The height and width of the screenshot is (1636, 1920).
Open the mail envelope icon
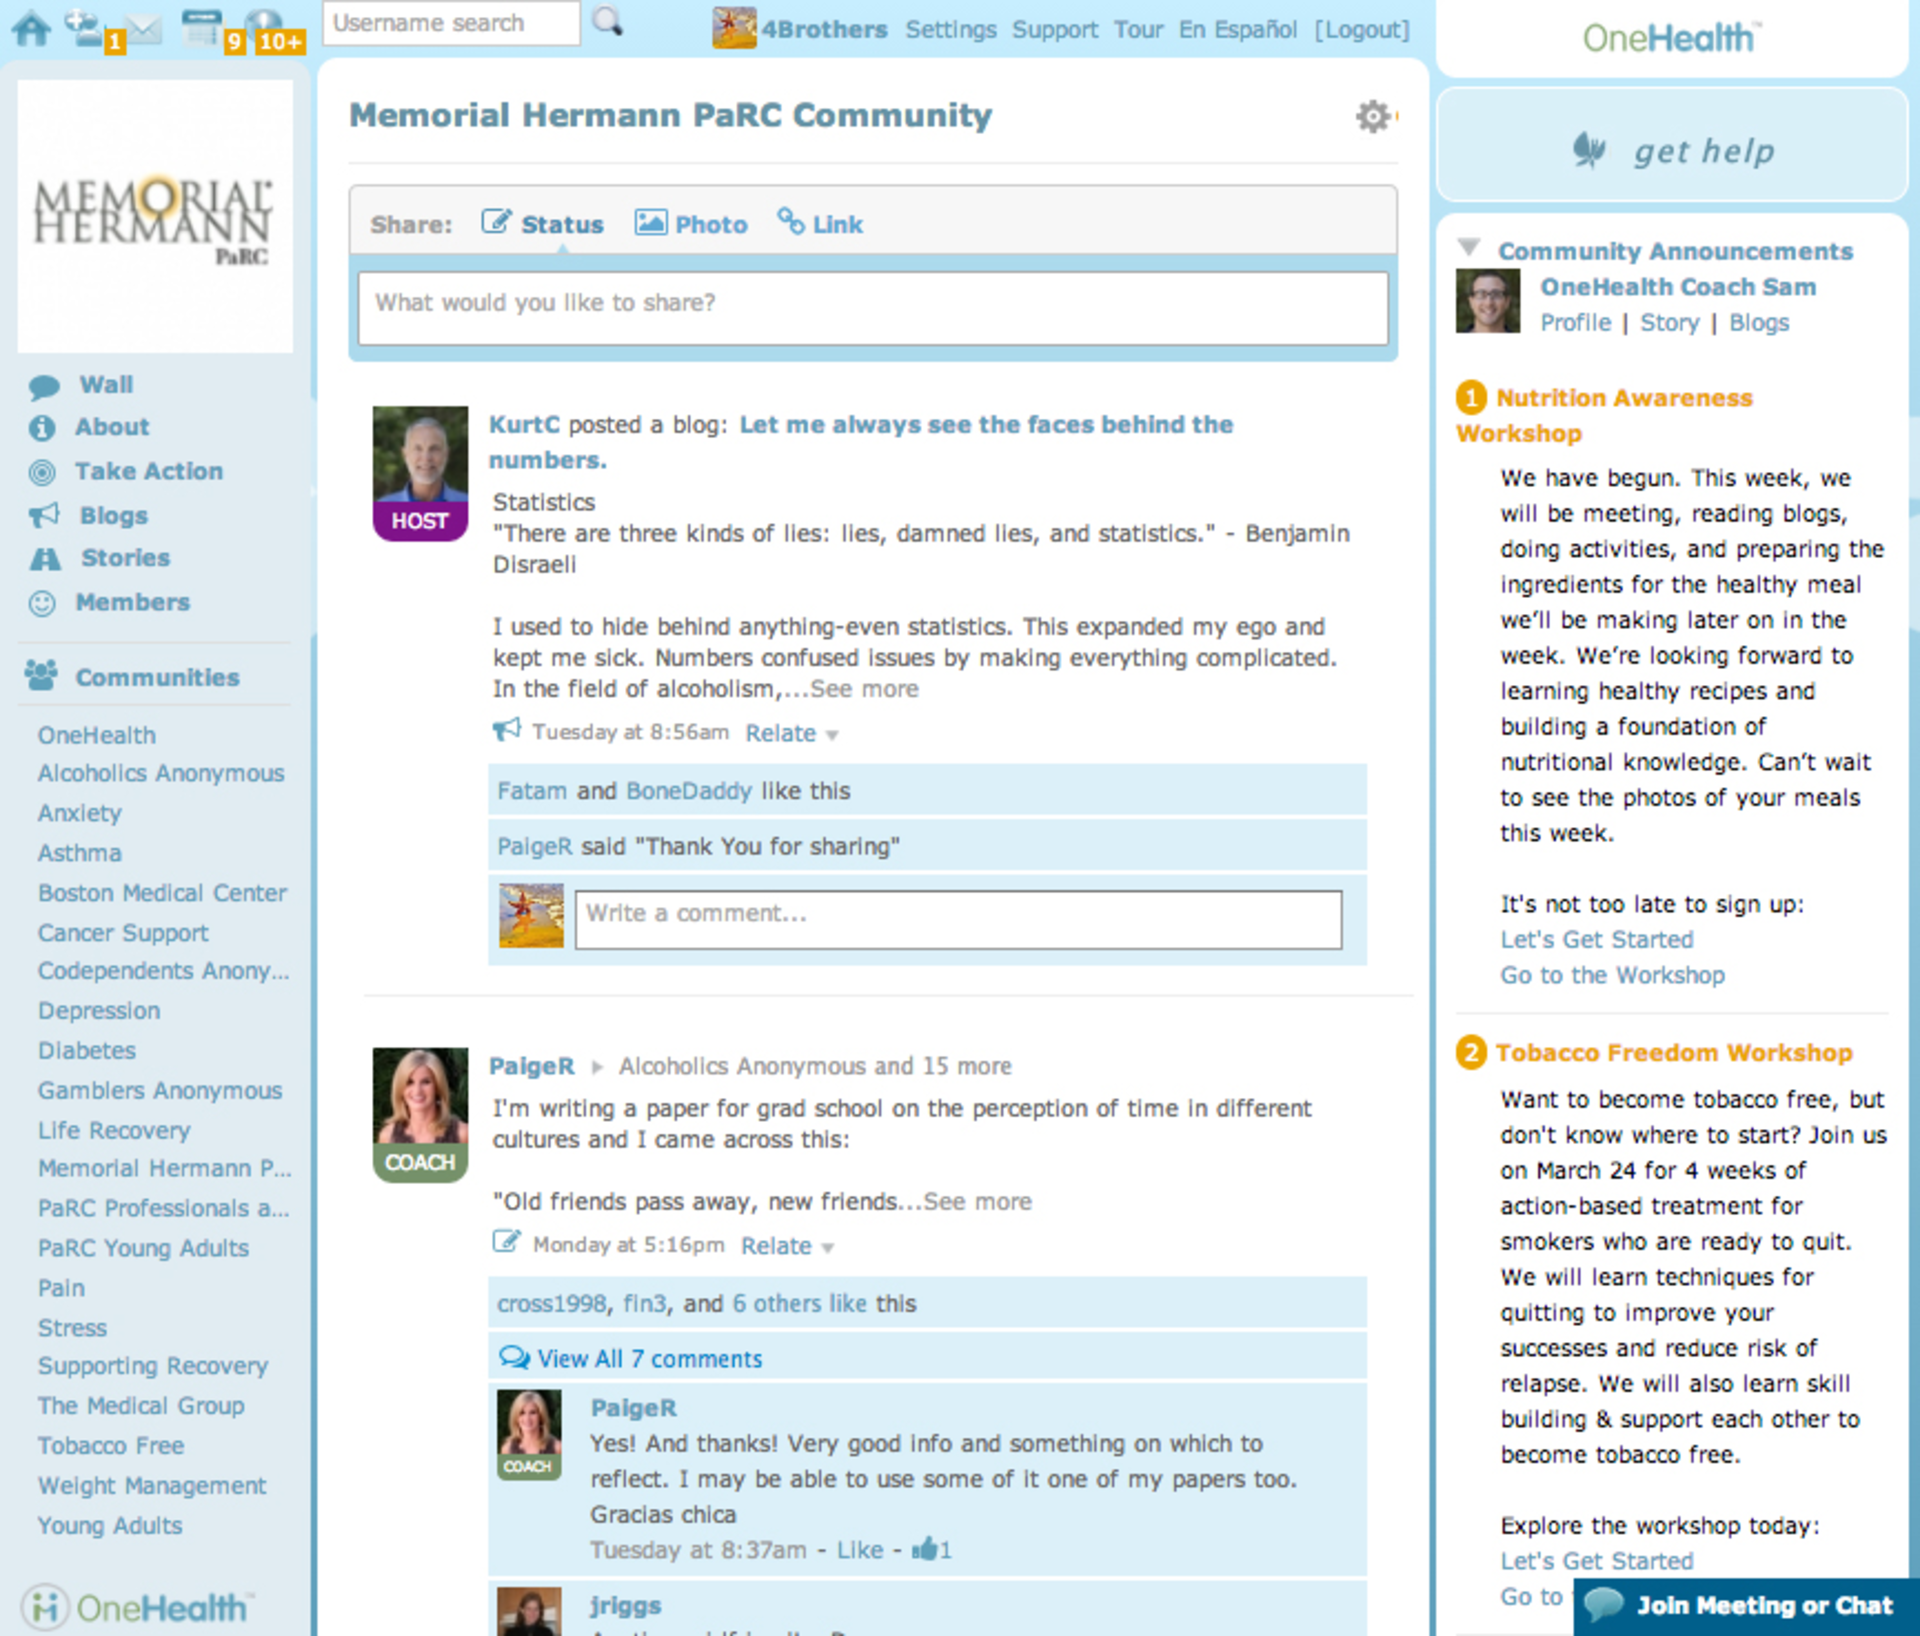[x=145, y=28]
